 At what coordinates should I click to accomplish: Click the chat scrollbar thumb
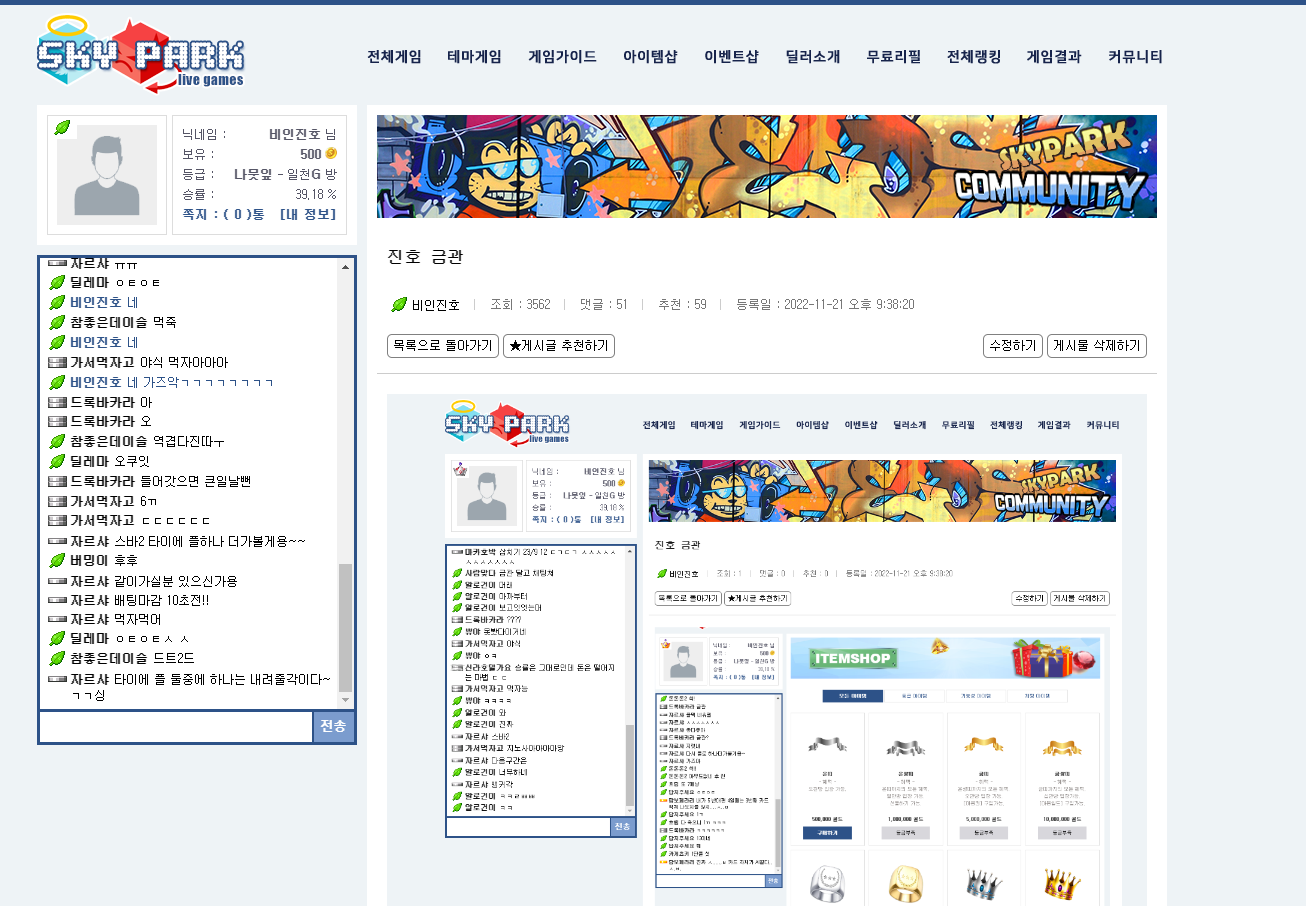coord(345,628)
